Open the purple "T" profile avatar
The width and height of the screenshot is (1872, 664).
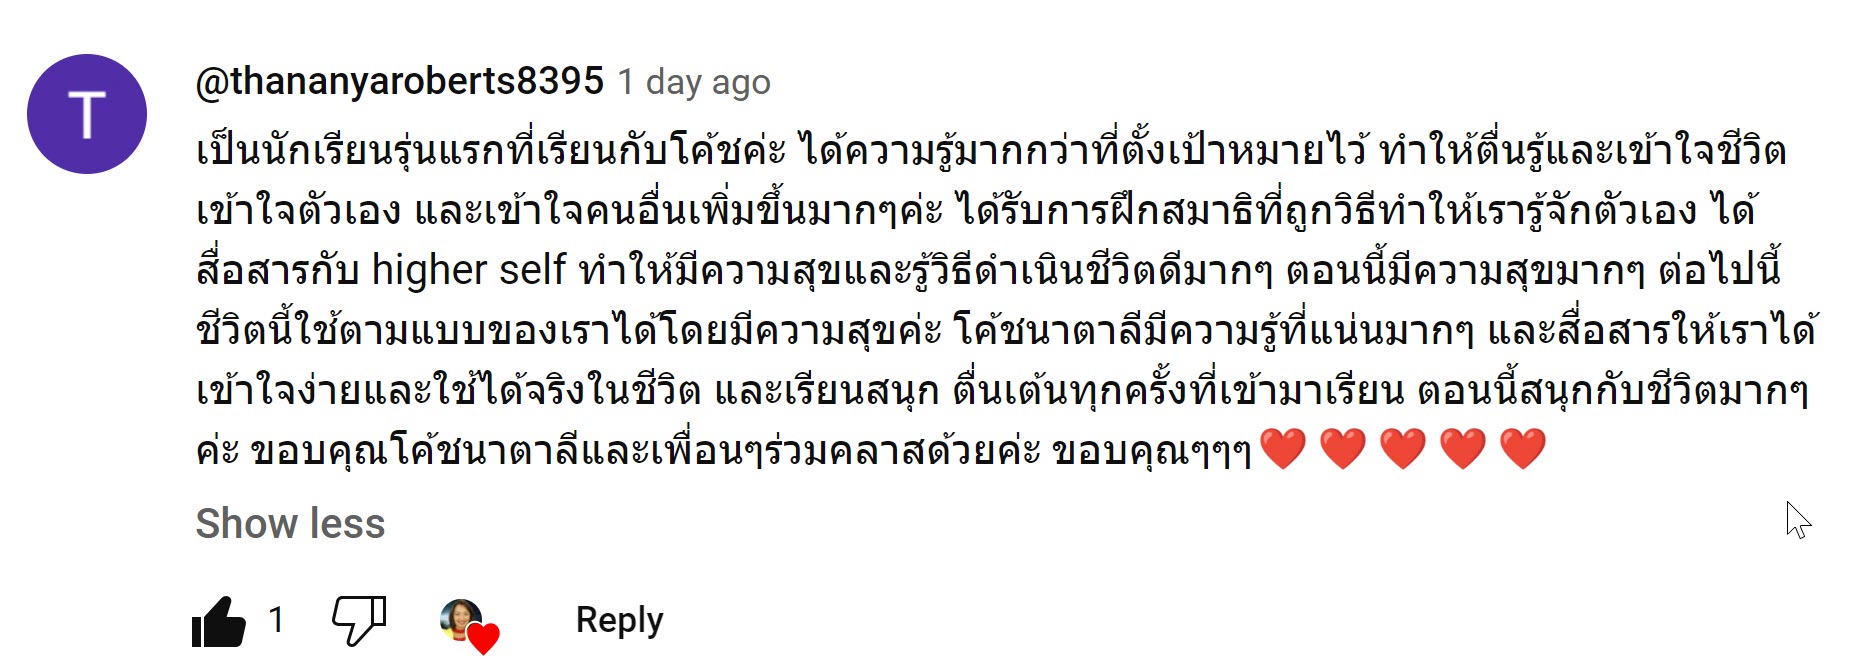(x=87, y=114)
